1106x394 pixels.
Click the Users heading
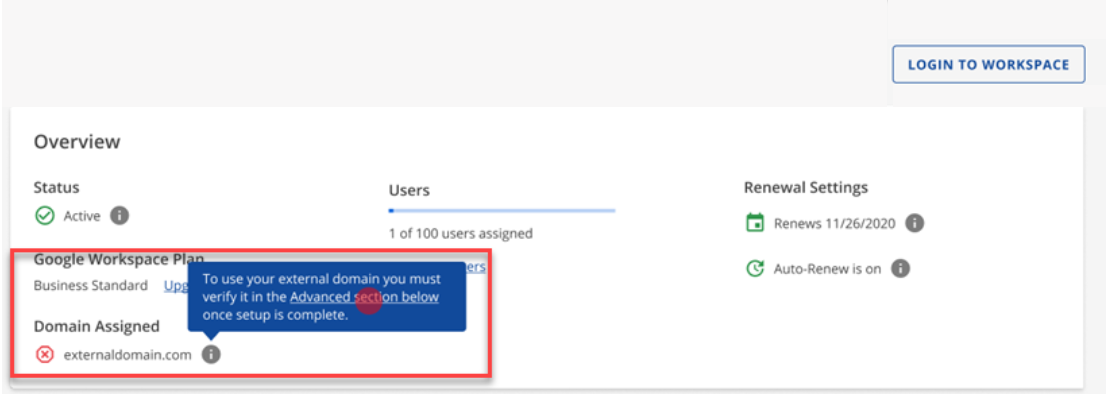coord(409,190)
